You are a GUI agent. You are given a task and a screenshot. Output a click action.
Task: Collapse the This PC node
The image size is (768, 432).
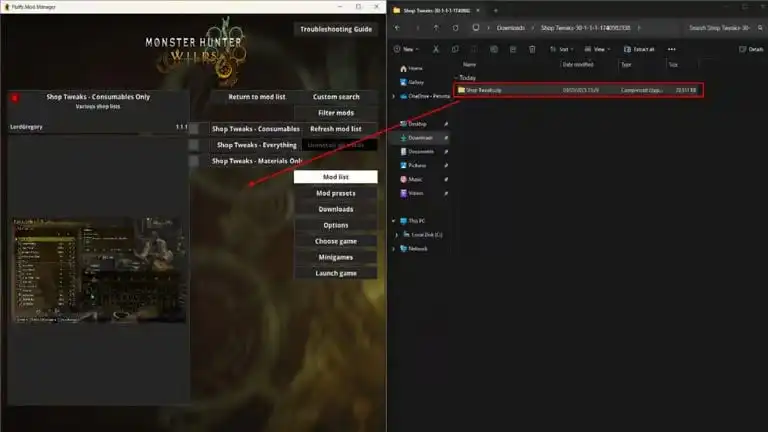(x=393, y=221)
